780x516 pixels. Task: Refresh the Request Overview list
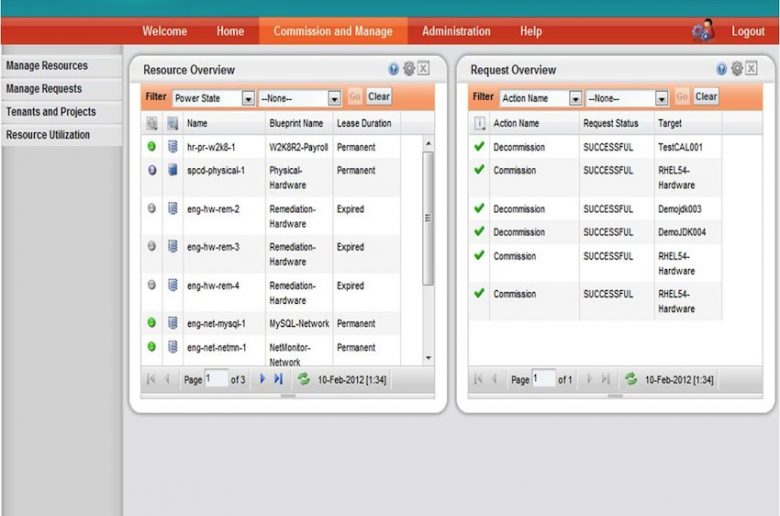631,379
